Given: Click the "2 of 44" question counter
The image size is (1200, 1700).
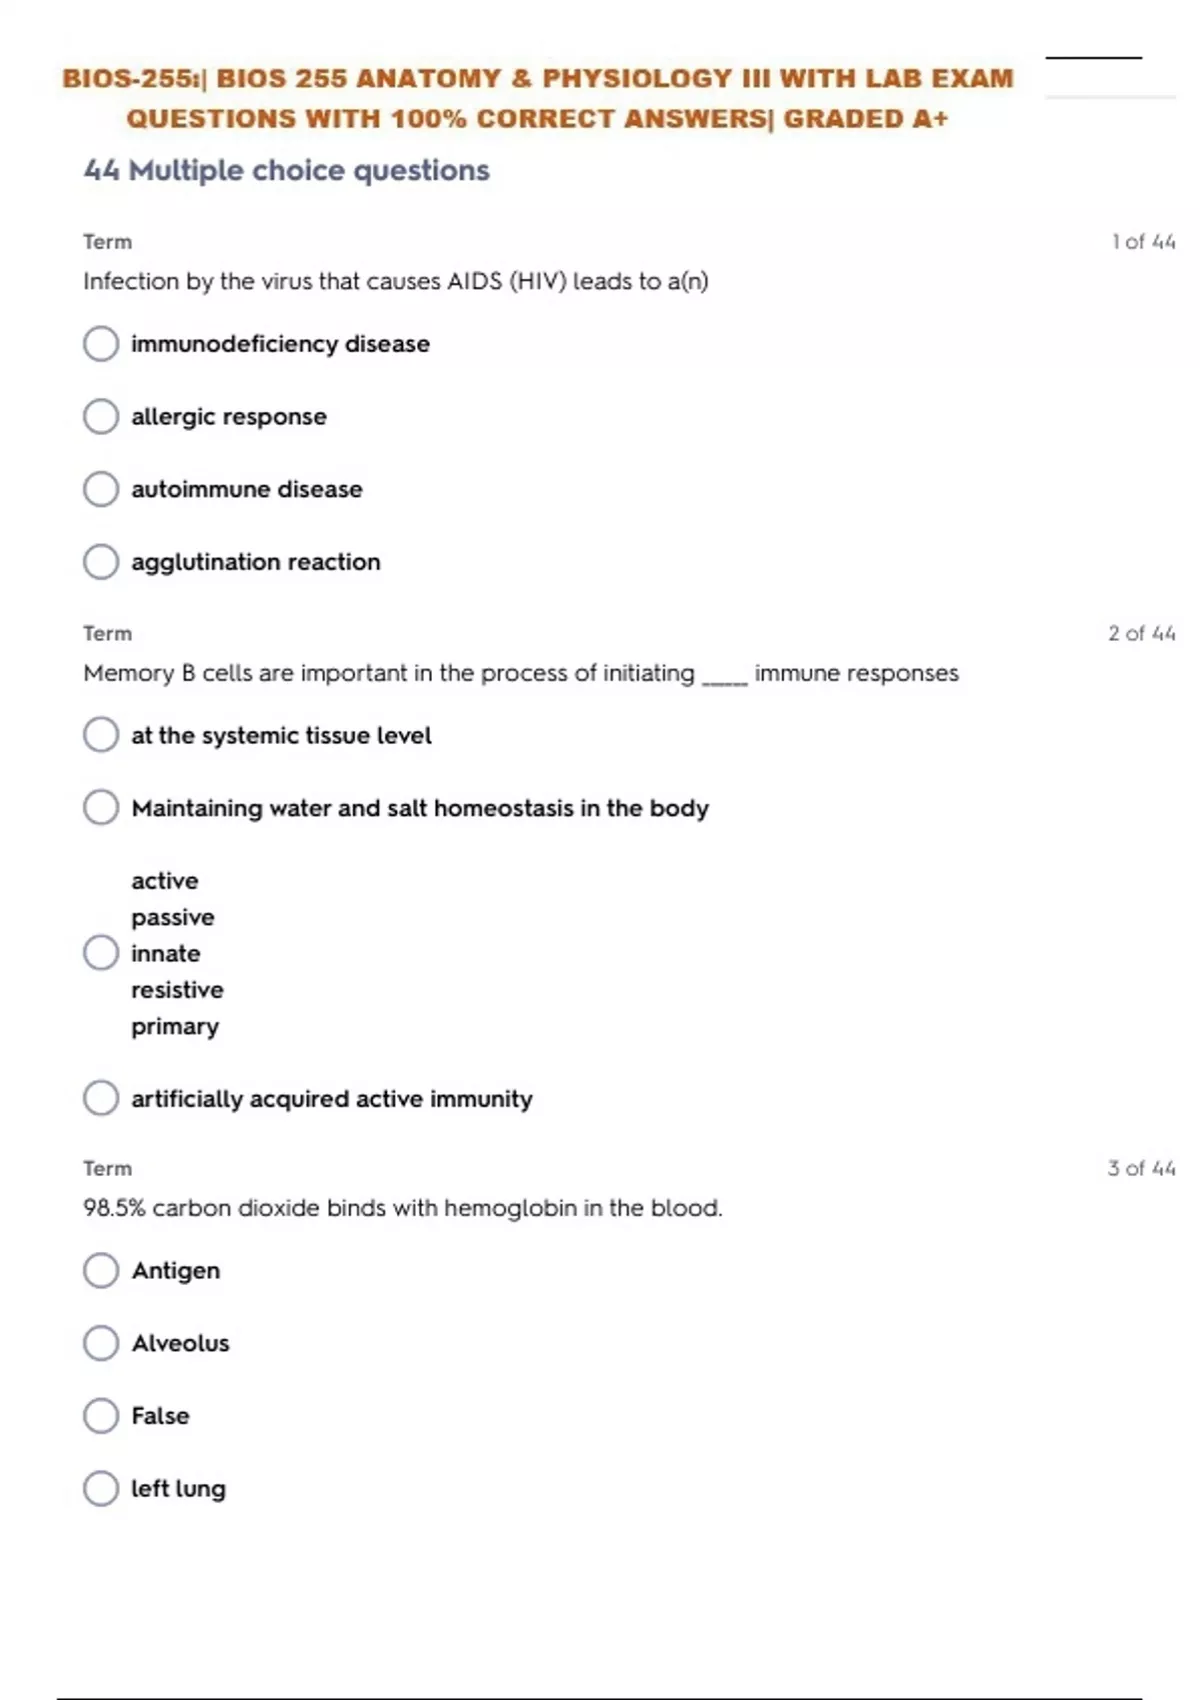Looking at the screenshot, I should (1141, 633).
